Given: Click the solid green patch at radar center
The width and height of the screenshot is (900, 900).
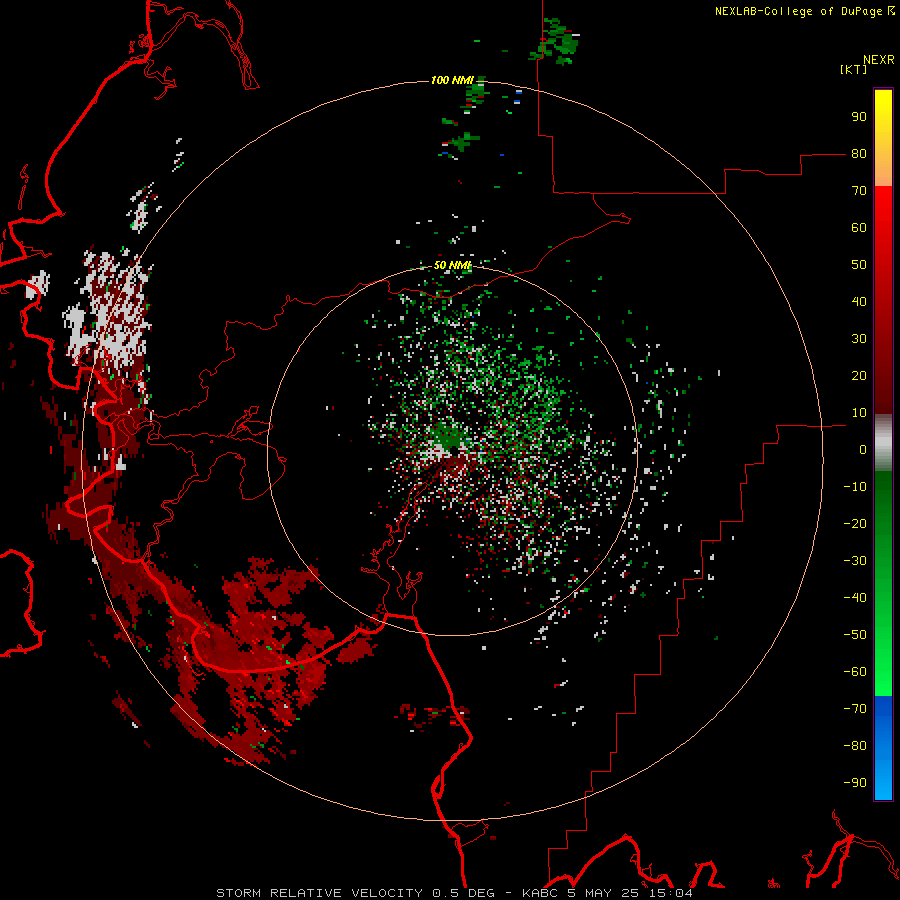Looking at the screenshot, I should tap(448, 437).
